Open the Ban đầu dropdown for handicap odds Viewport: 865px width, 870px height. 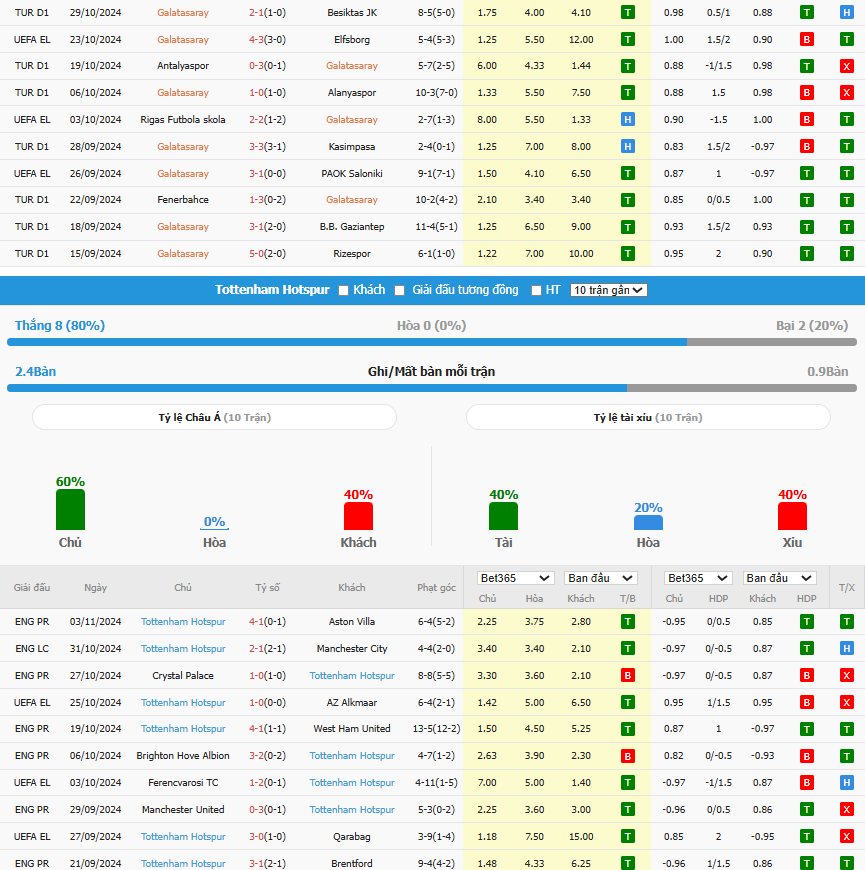tap(780, 578)
